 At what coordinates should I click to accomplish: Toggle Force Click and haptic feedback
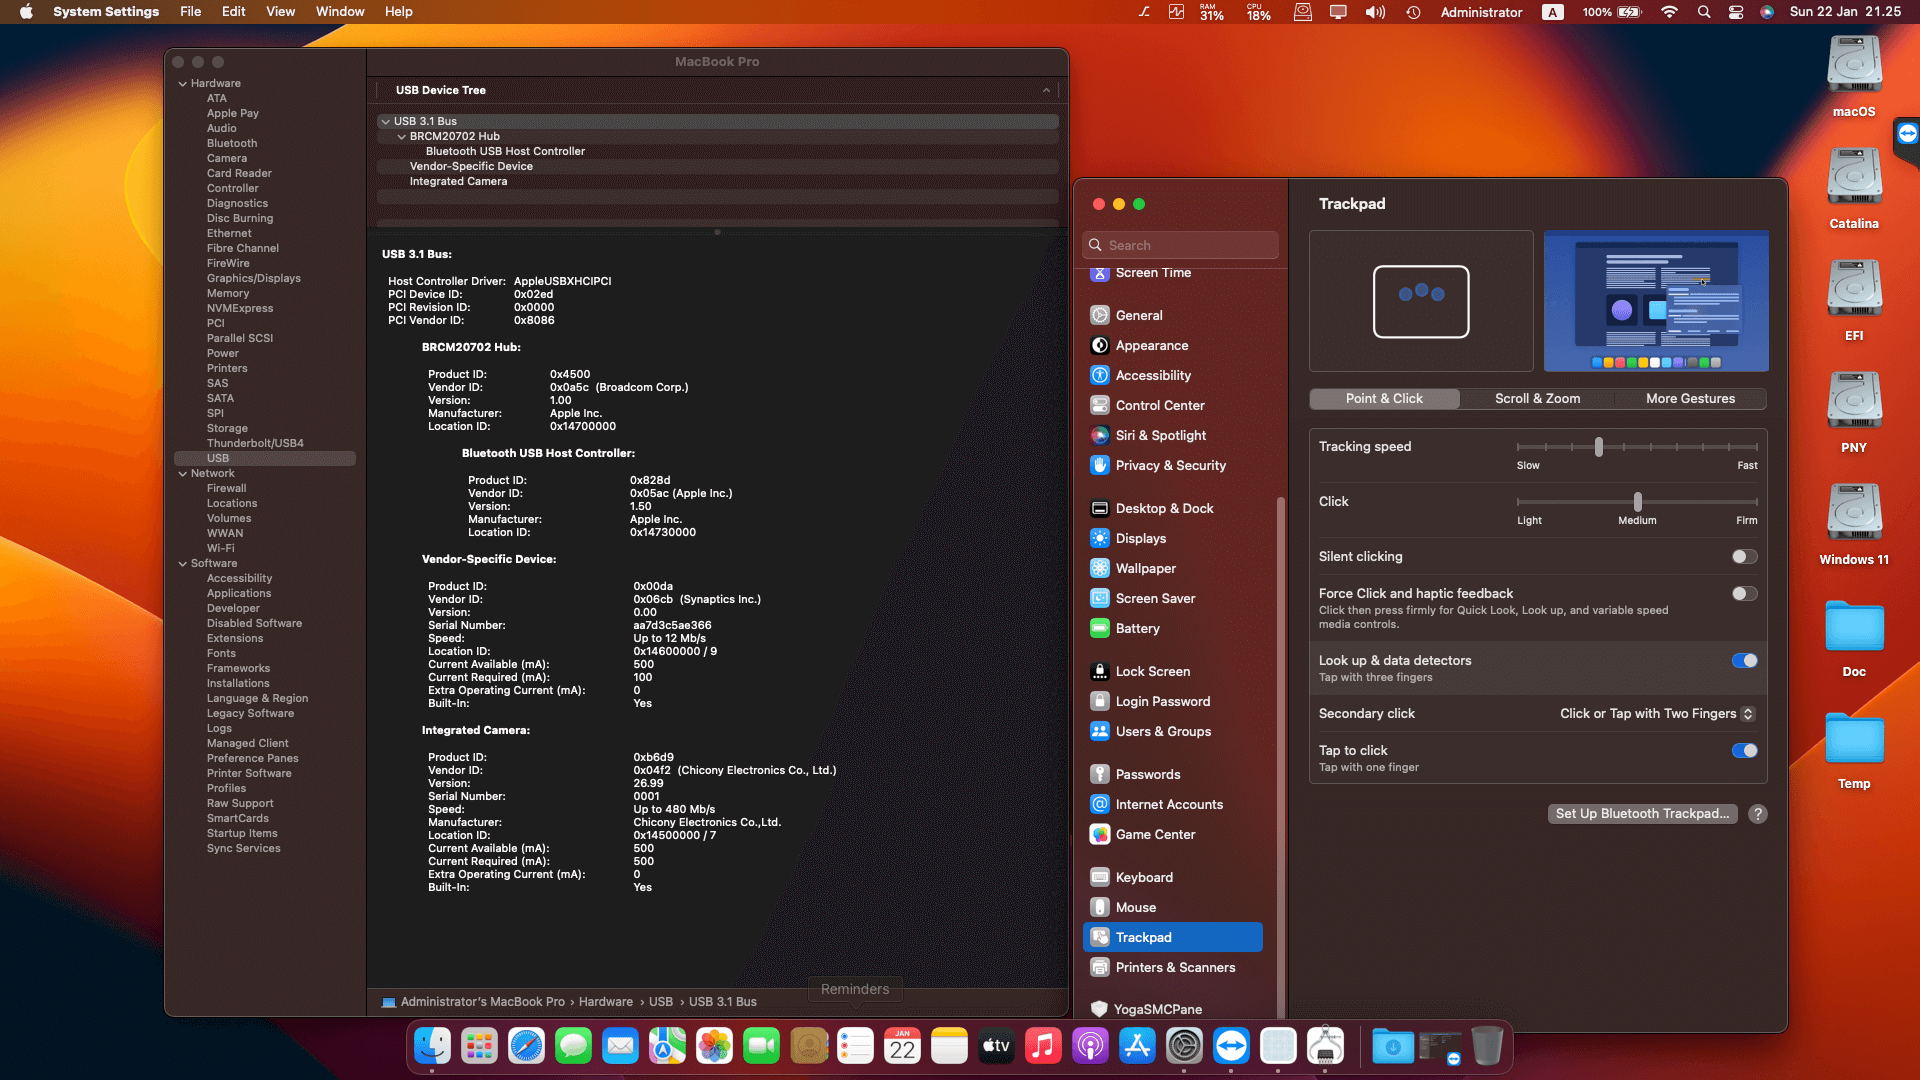(1745, 594)
